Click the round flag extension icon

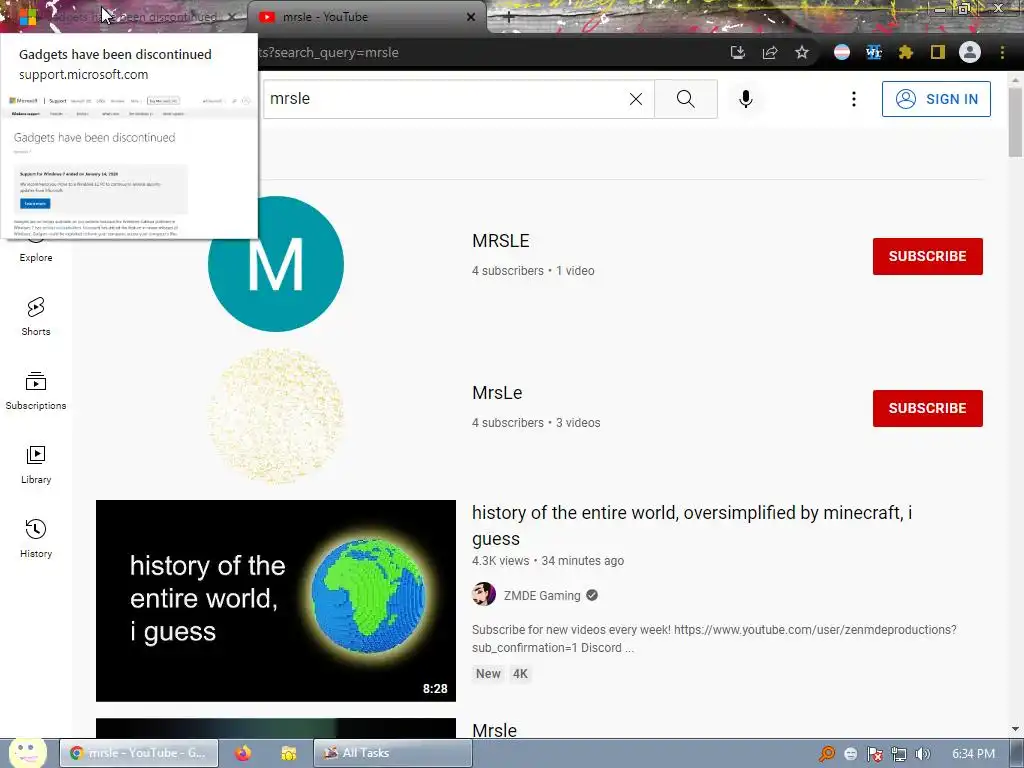point(842,52)
